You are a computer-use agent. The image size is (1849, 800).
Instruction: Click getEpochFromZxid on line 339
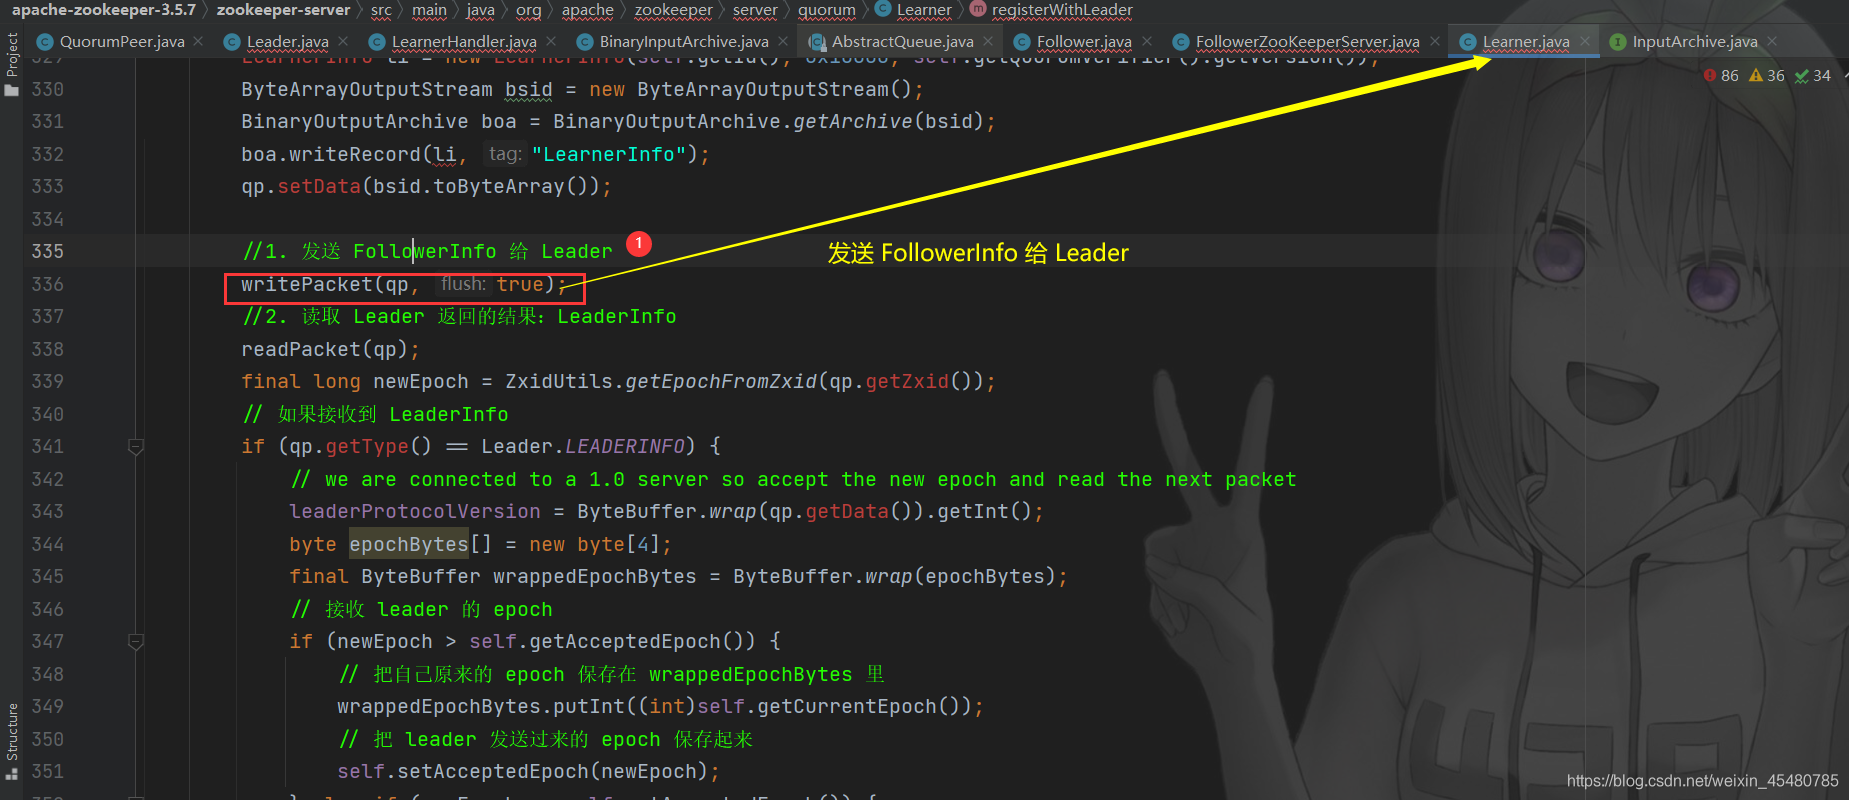pyautogui.click(x=721, y=381)
